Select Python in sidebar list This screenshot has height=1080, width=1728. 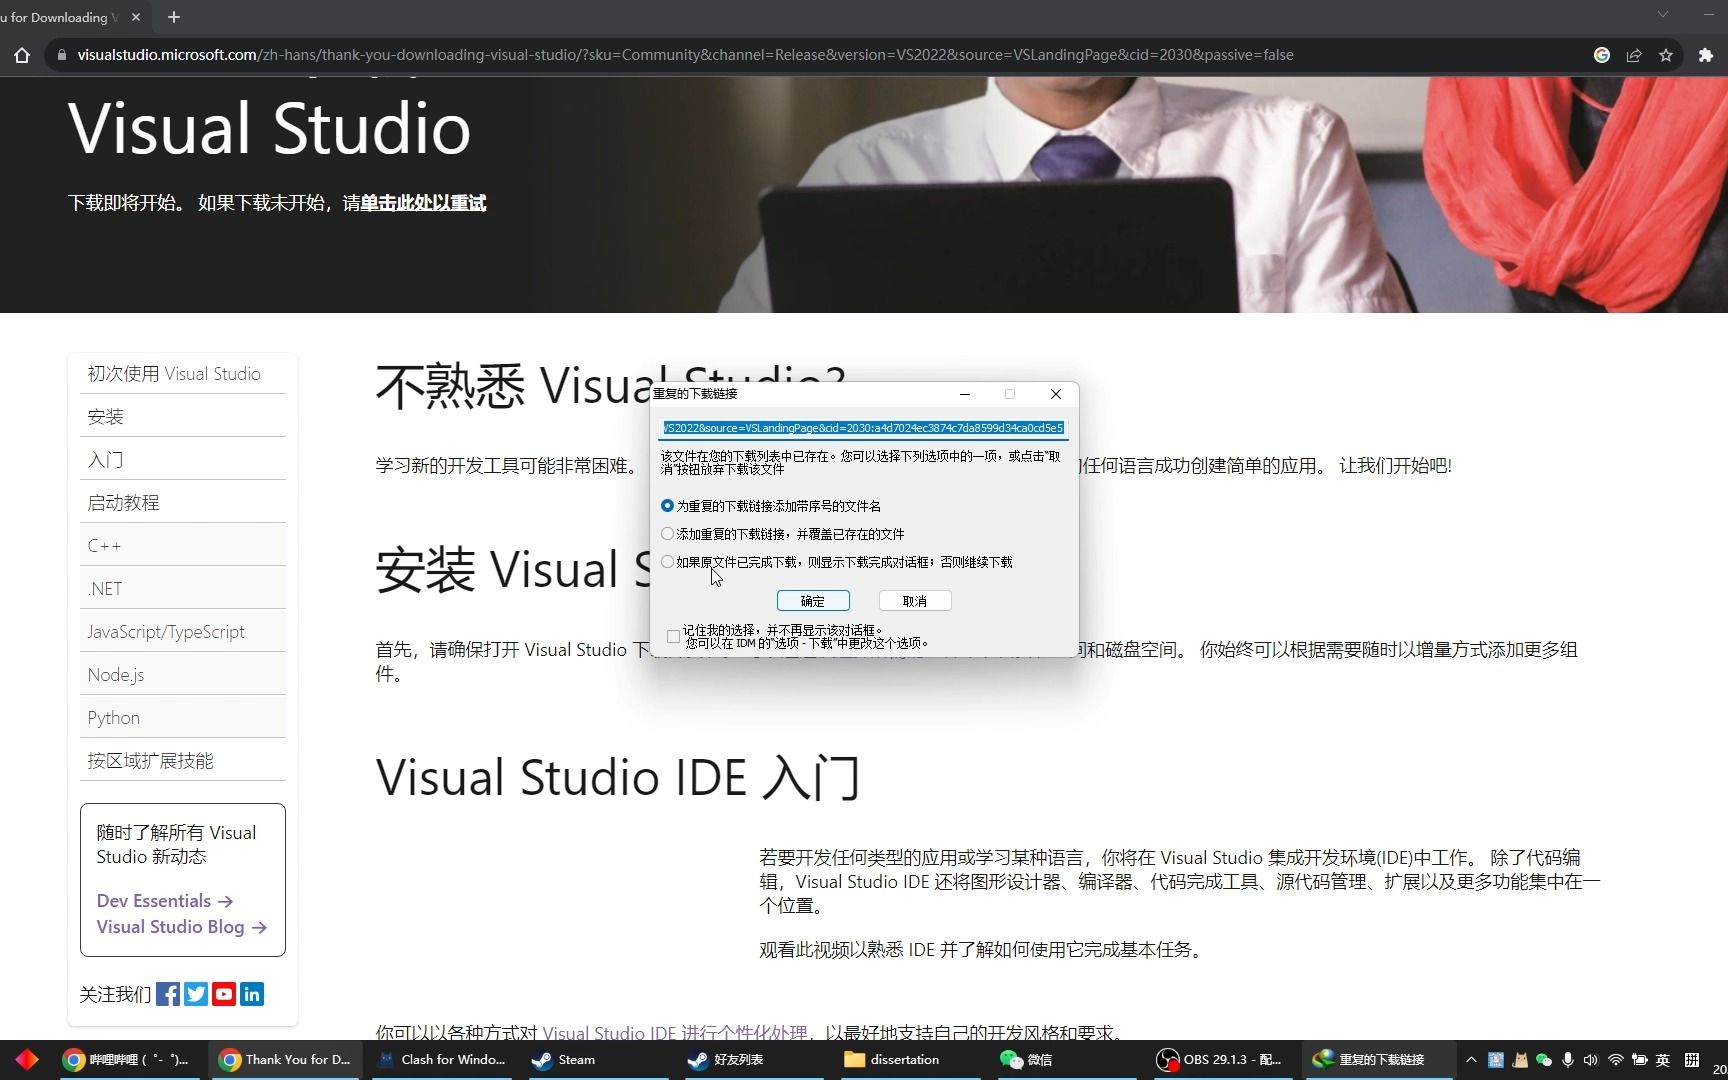coord(182,717)
